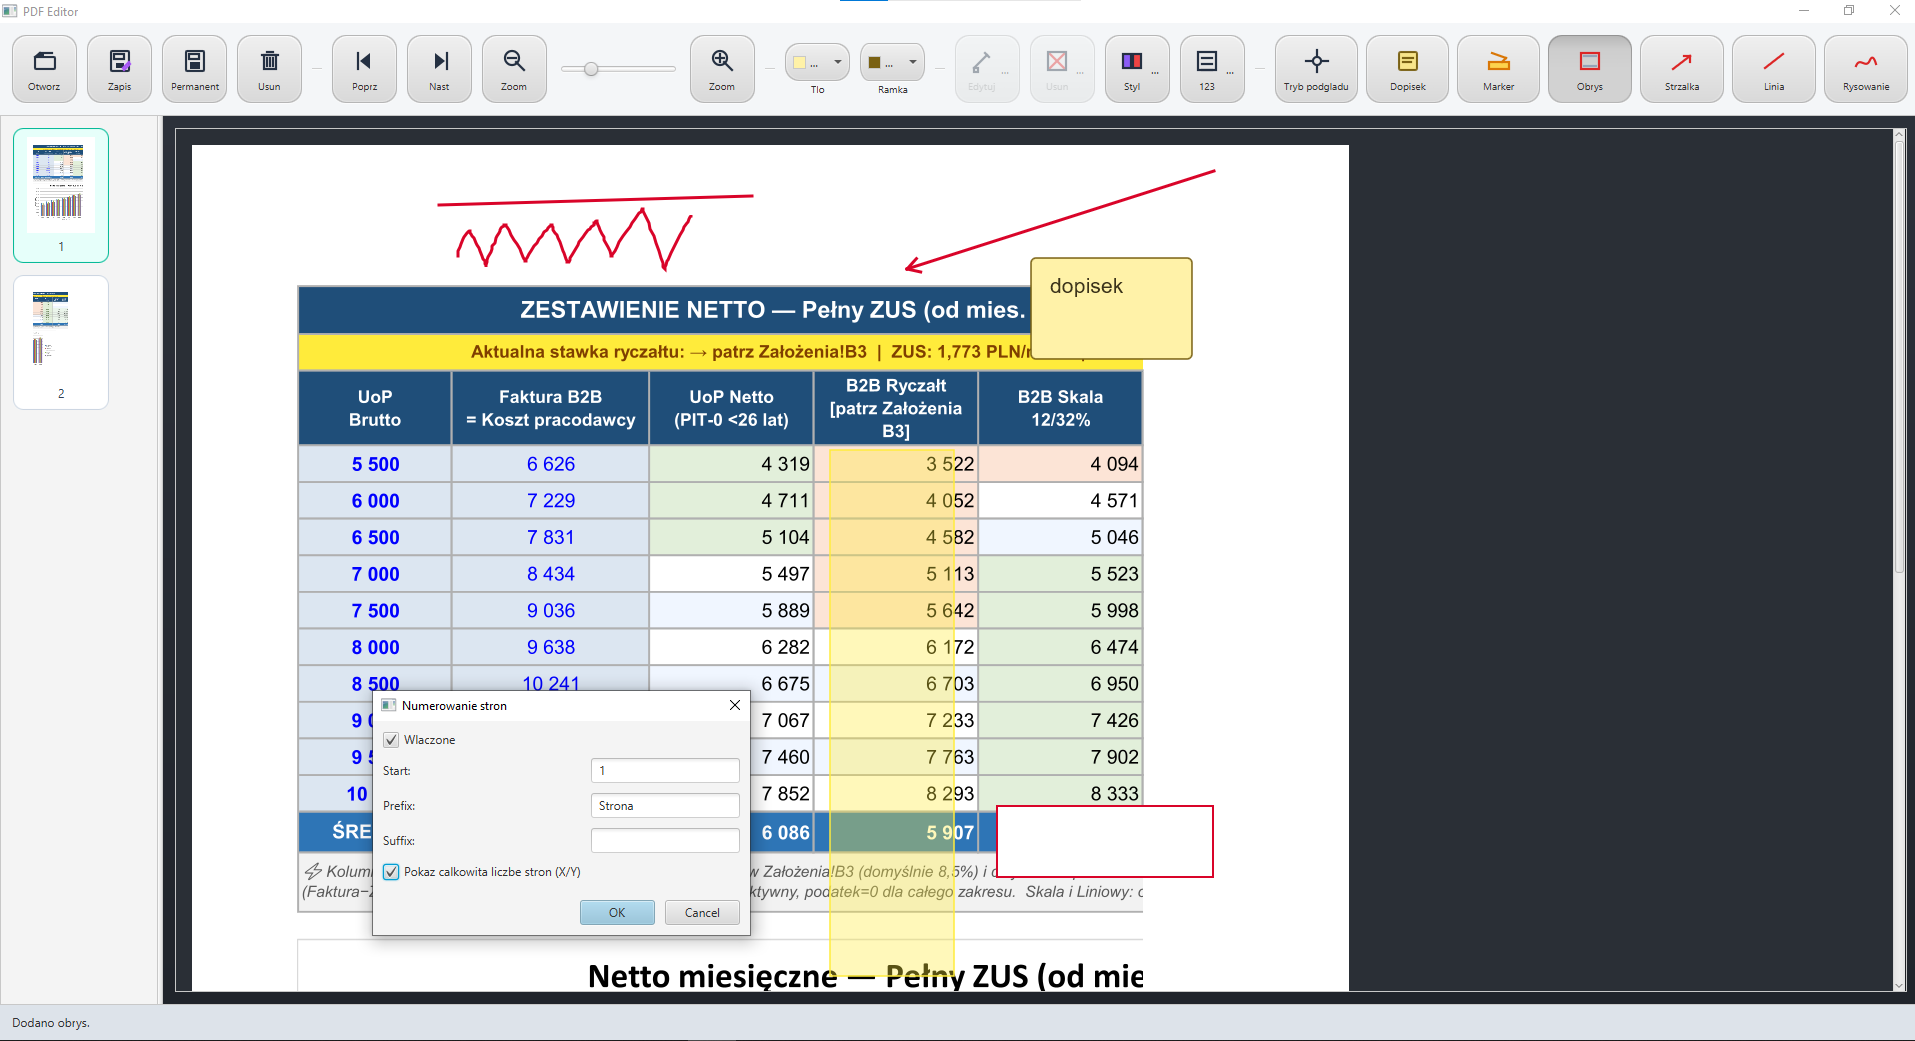
Task: Click the zoom slider handle
Action: (591, 69)
